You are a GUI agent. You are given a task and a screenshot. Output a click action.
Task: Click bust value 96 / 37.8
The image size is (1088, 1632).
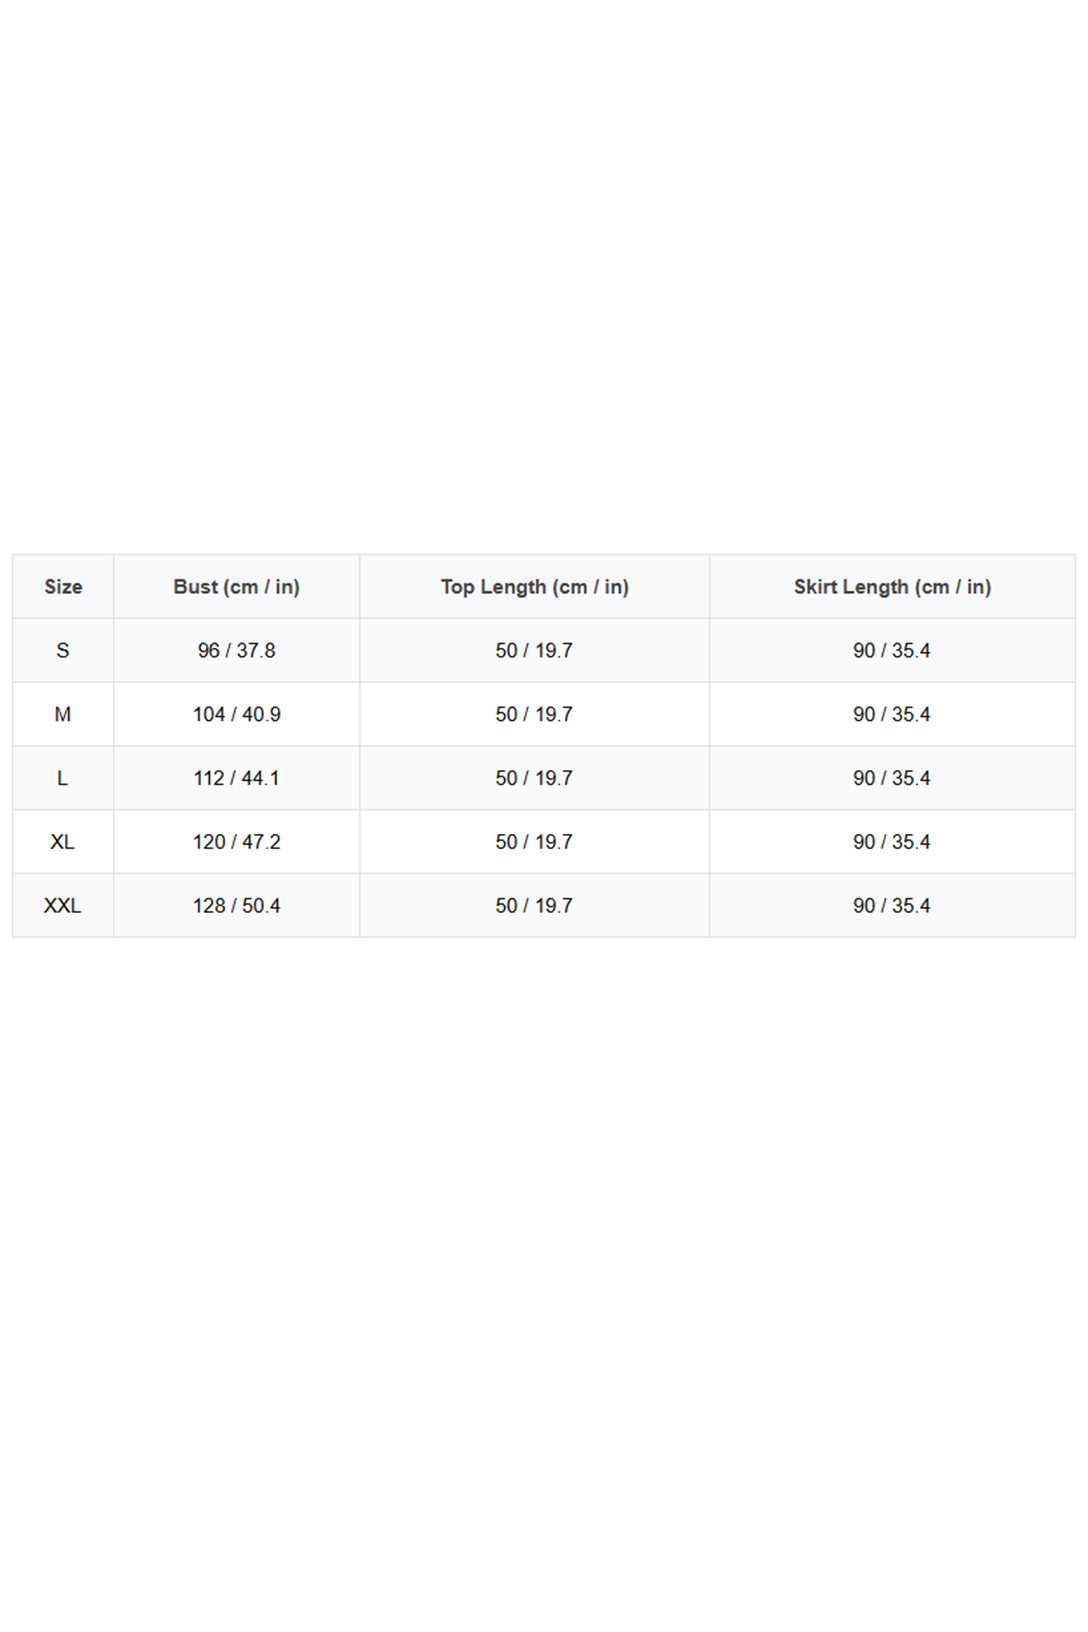237,651
